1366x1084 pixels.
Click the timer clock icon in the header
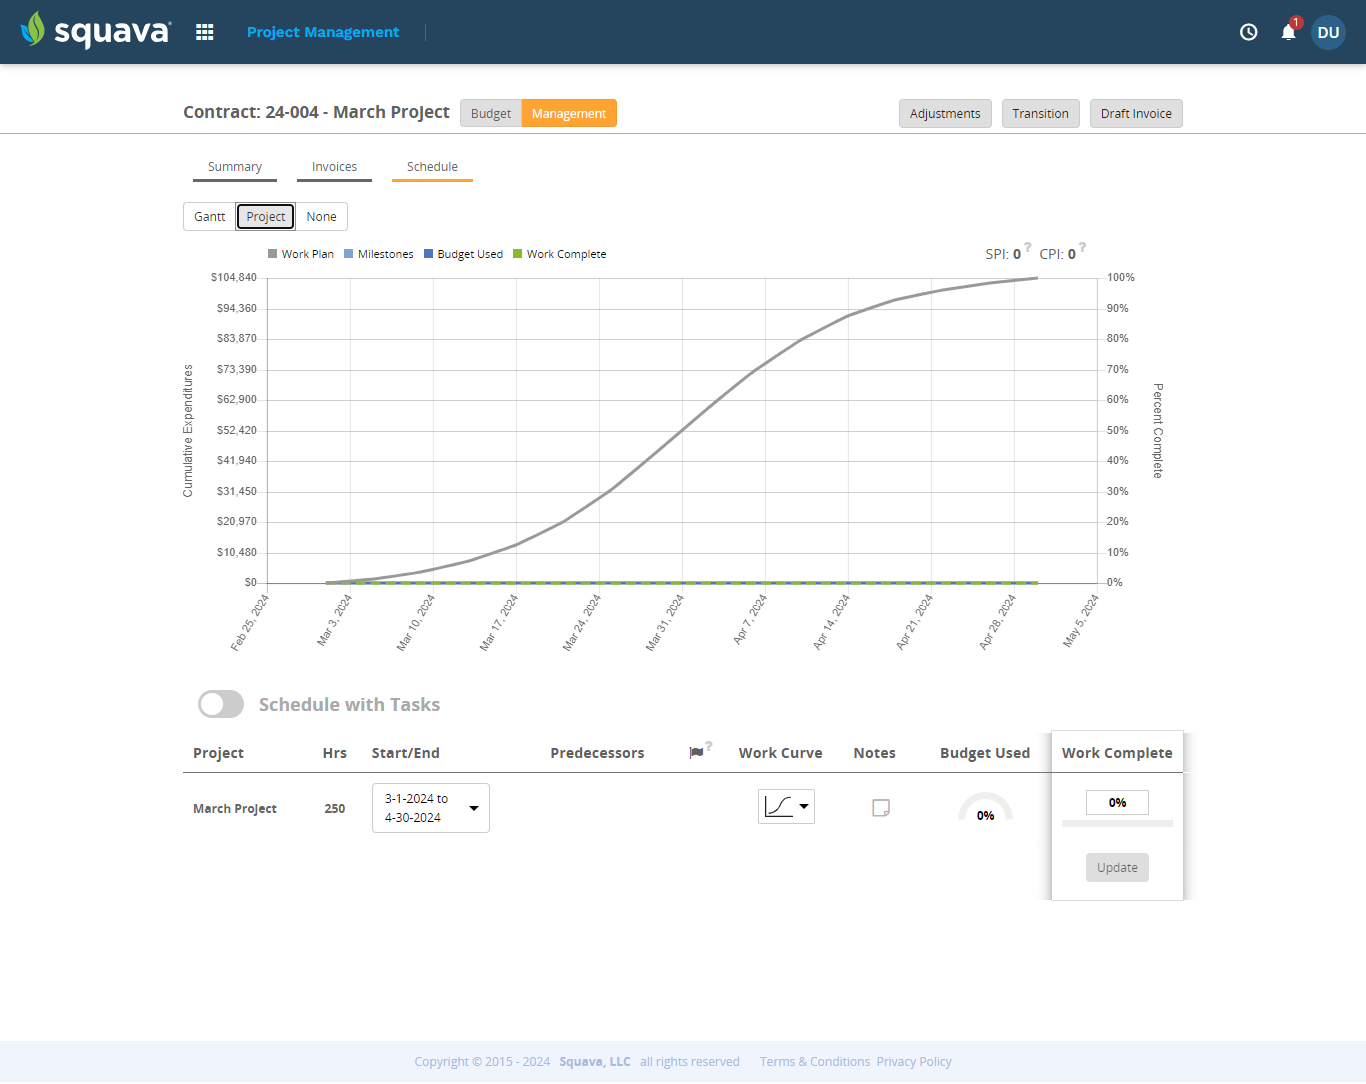(x=1248, y=32)
